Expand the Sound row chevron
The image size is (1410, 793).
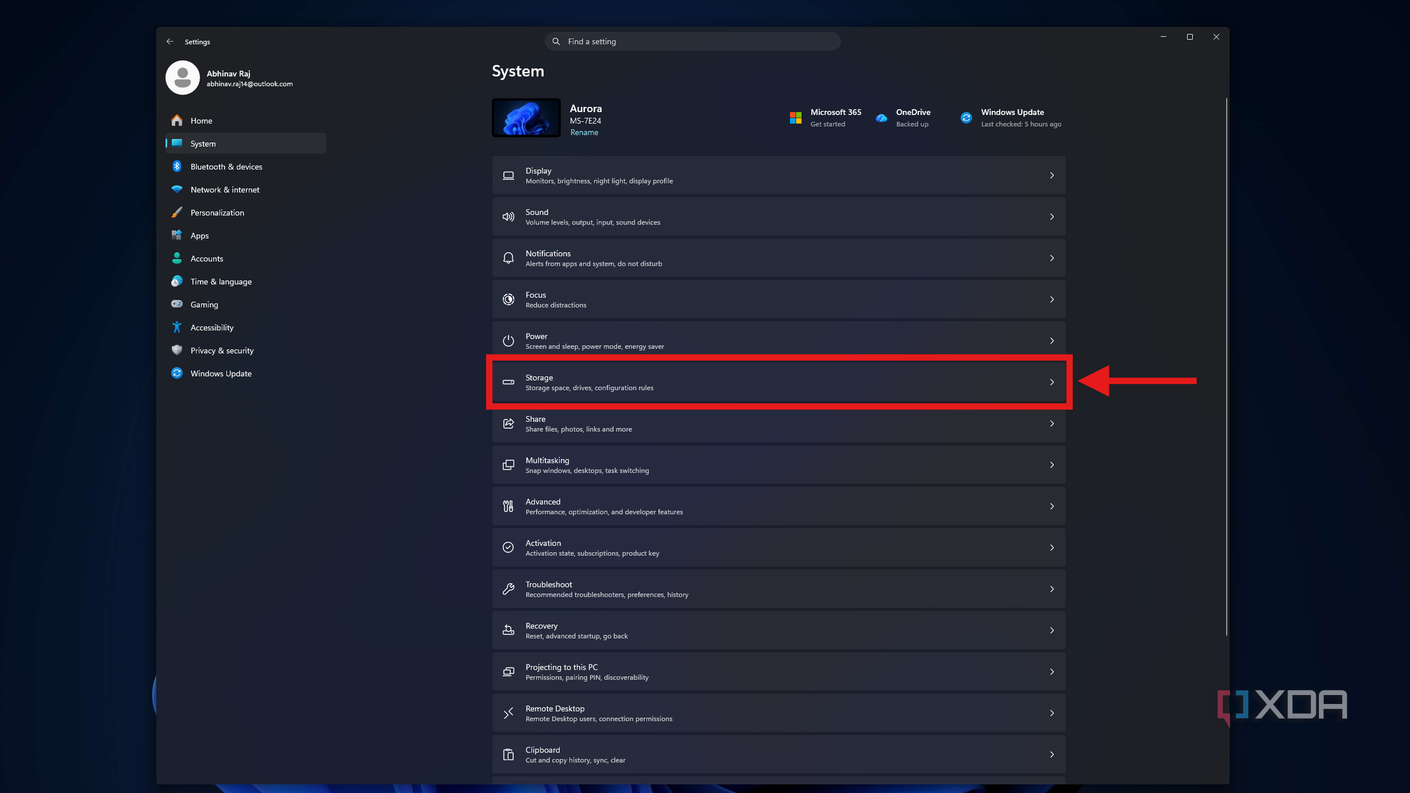tap(1052, 217)
